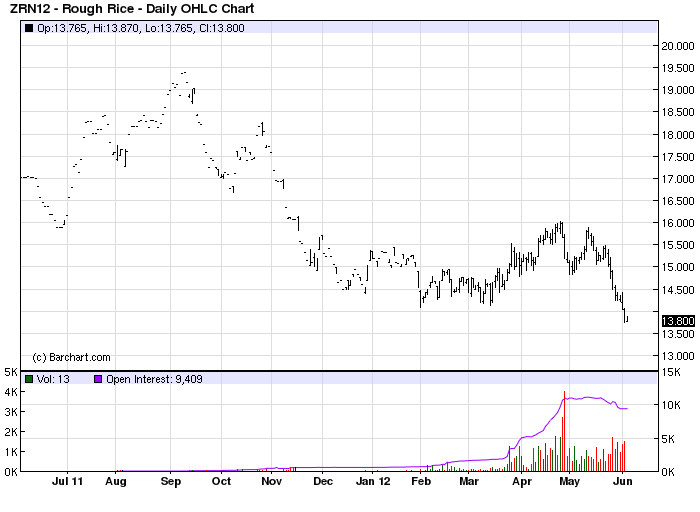Viewport: 700px width, 512px height.
Task: Click the 2K volume axis label
Action: [11, 432]
